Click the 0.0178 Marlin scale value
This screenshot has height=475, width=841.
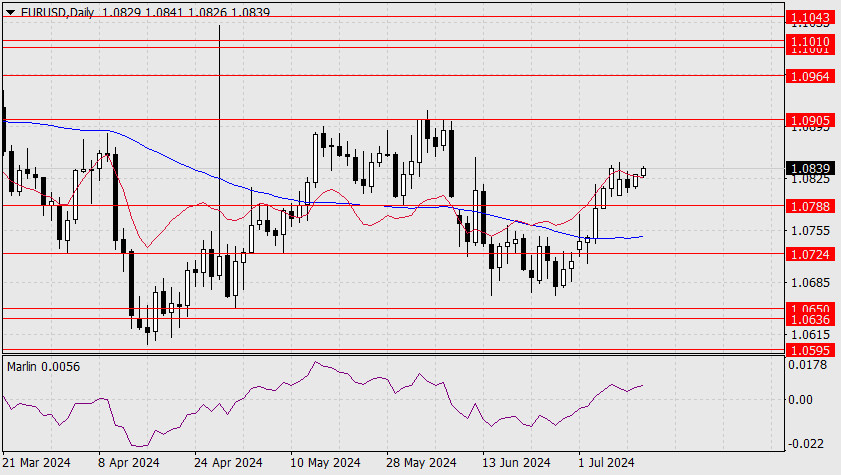tap(807, 365)
